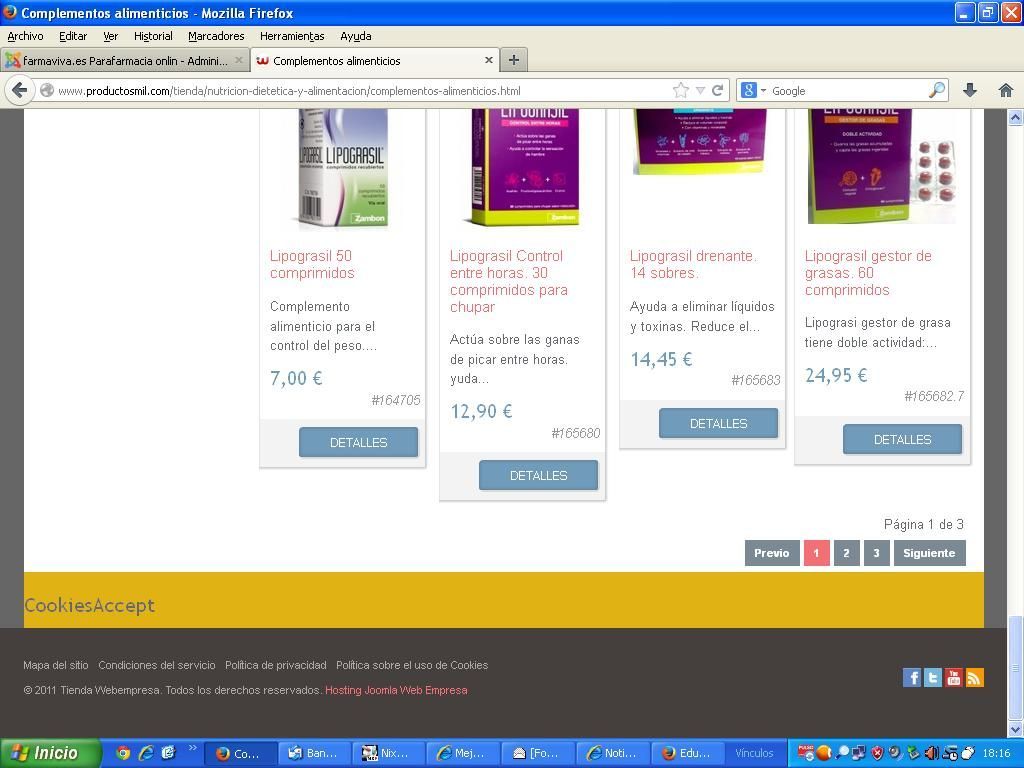The width and height of the screenshot is (1024, 768).
Task: Switch to the Mej... taskbar window
Action: pos(462,753)
